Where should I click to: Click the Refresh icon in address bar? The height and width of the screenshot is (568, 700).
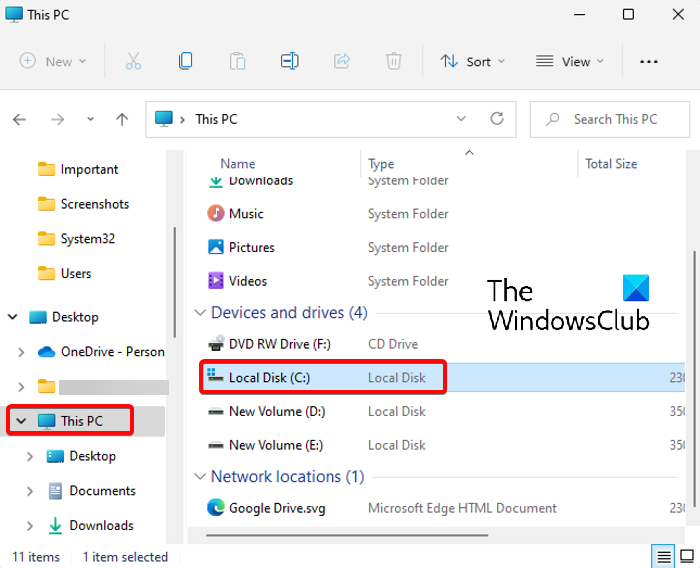click(497, 119)
